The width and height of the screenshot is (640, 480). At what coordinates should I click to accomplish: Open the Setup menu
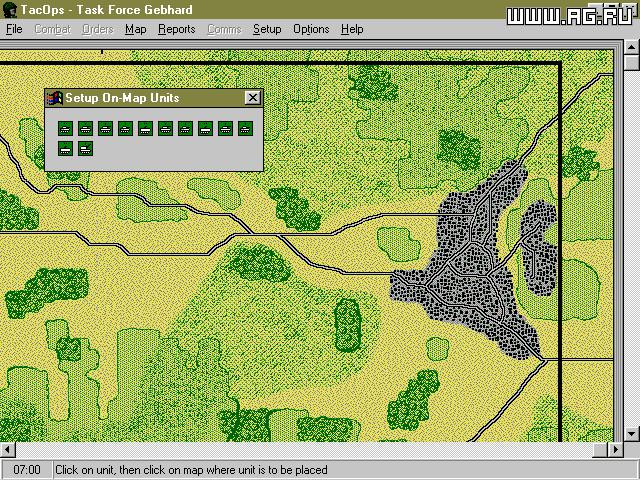click(x=267, y=29)
